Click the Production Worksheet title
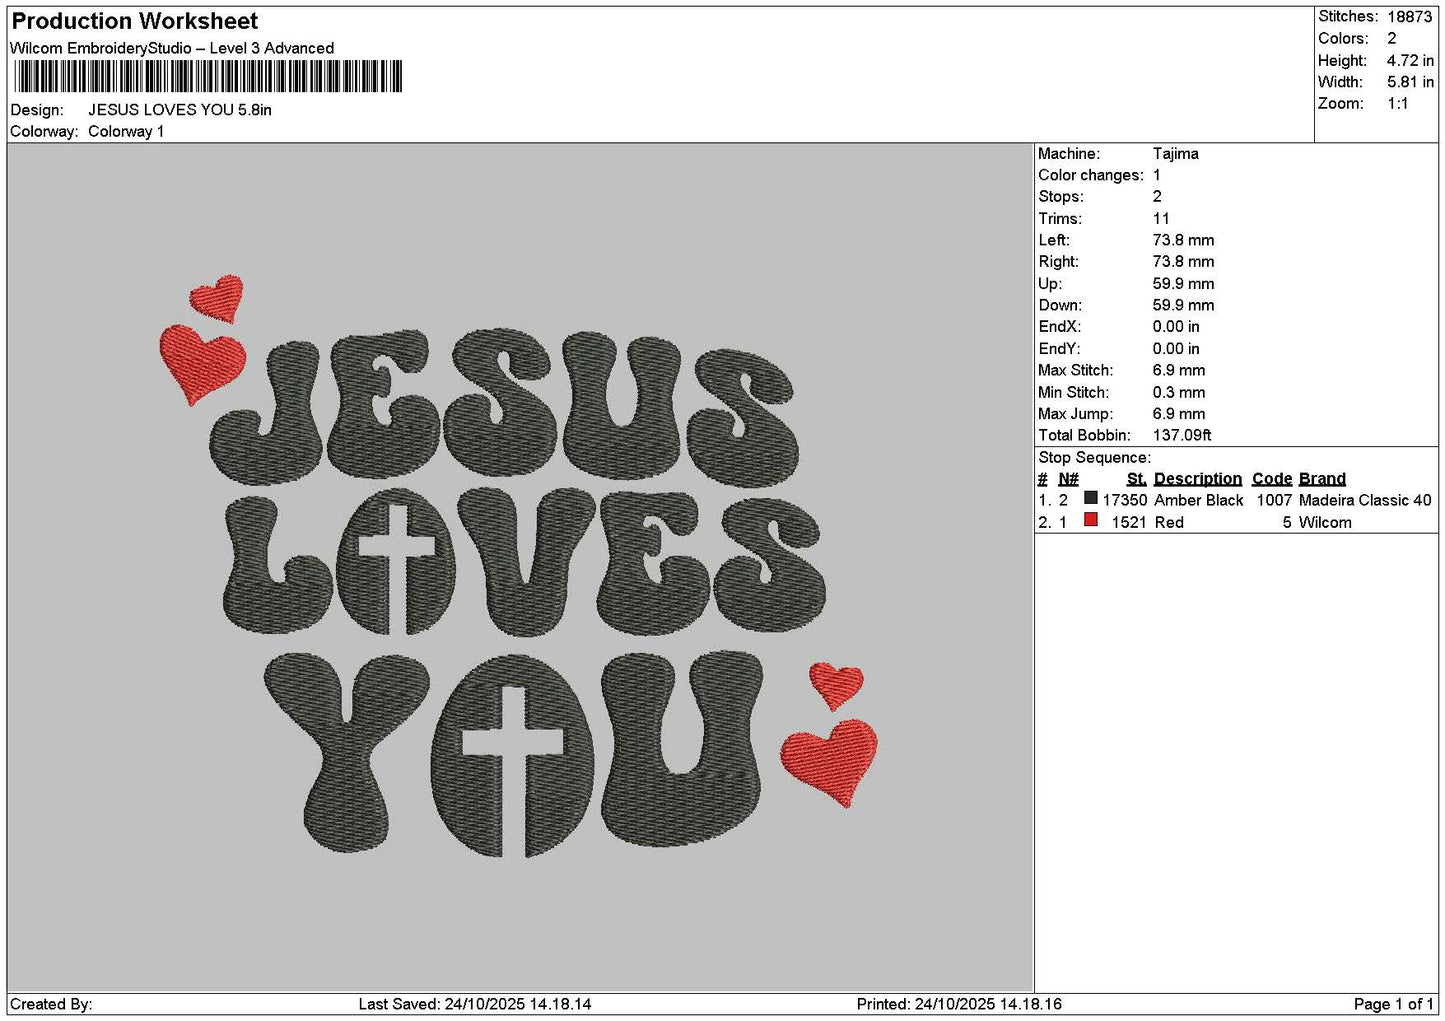Screen dimensions: 1445x1021 134,21
